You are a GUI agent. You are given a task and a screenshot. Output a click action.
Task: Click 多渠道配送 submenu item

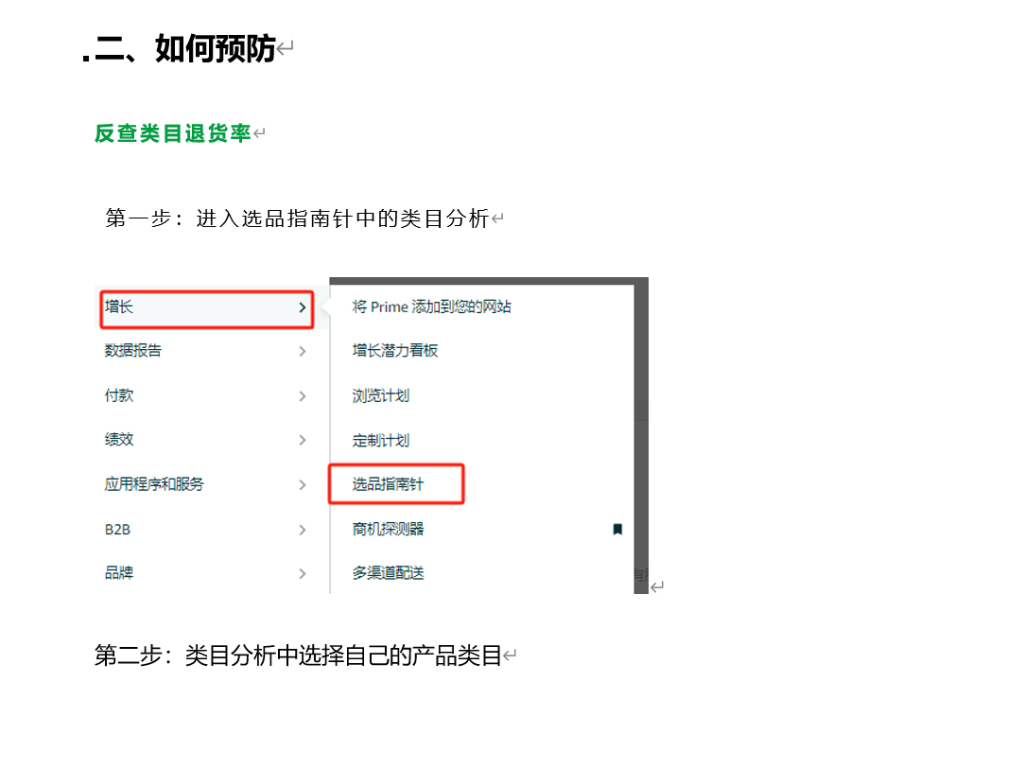pos(388,573)
